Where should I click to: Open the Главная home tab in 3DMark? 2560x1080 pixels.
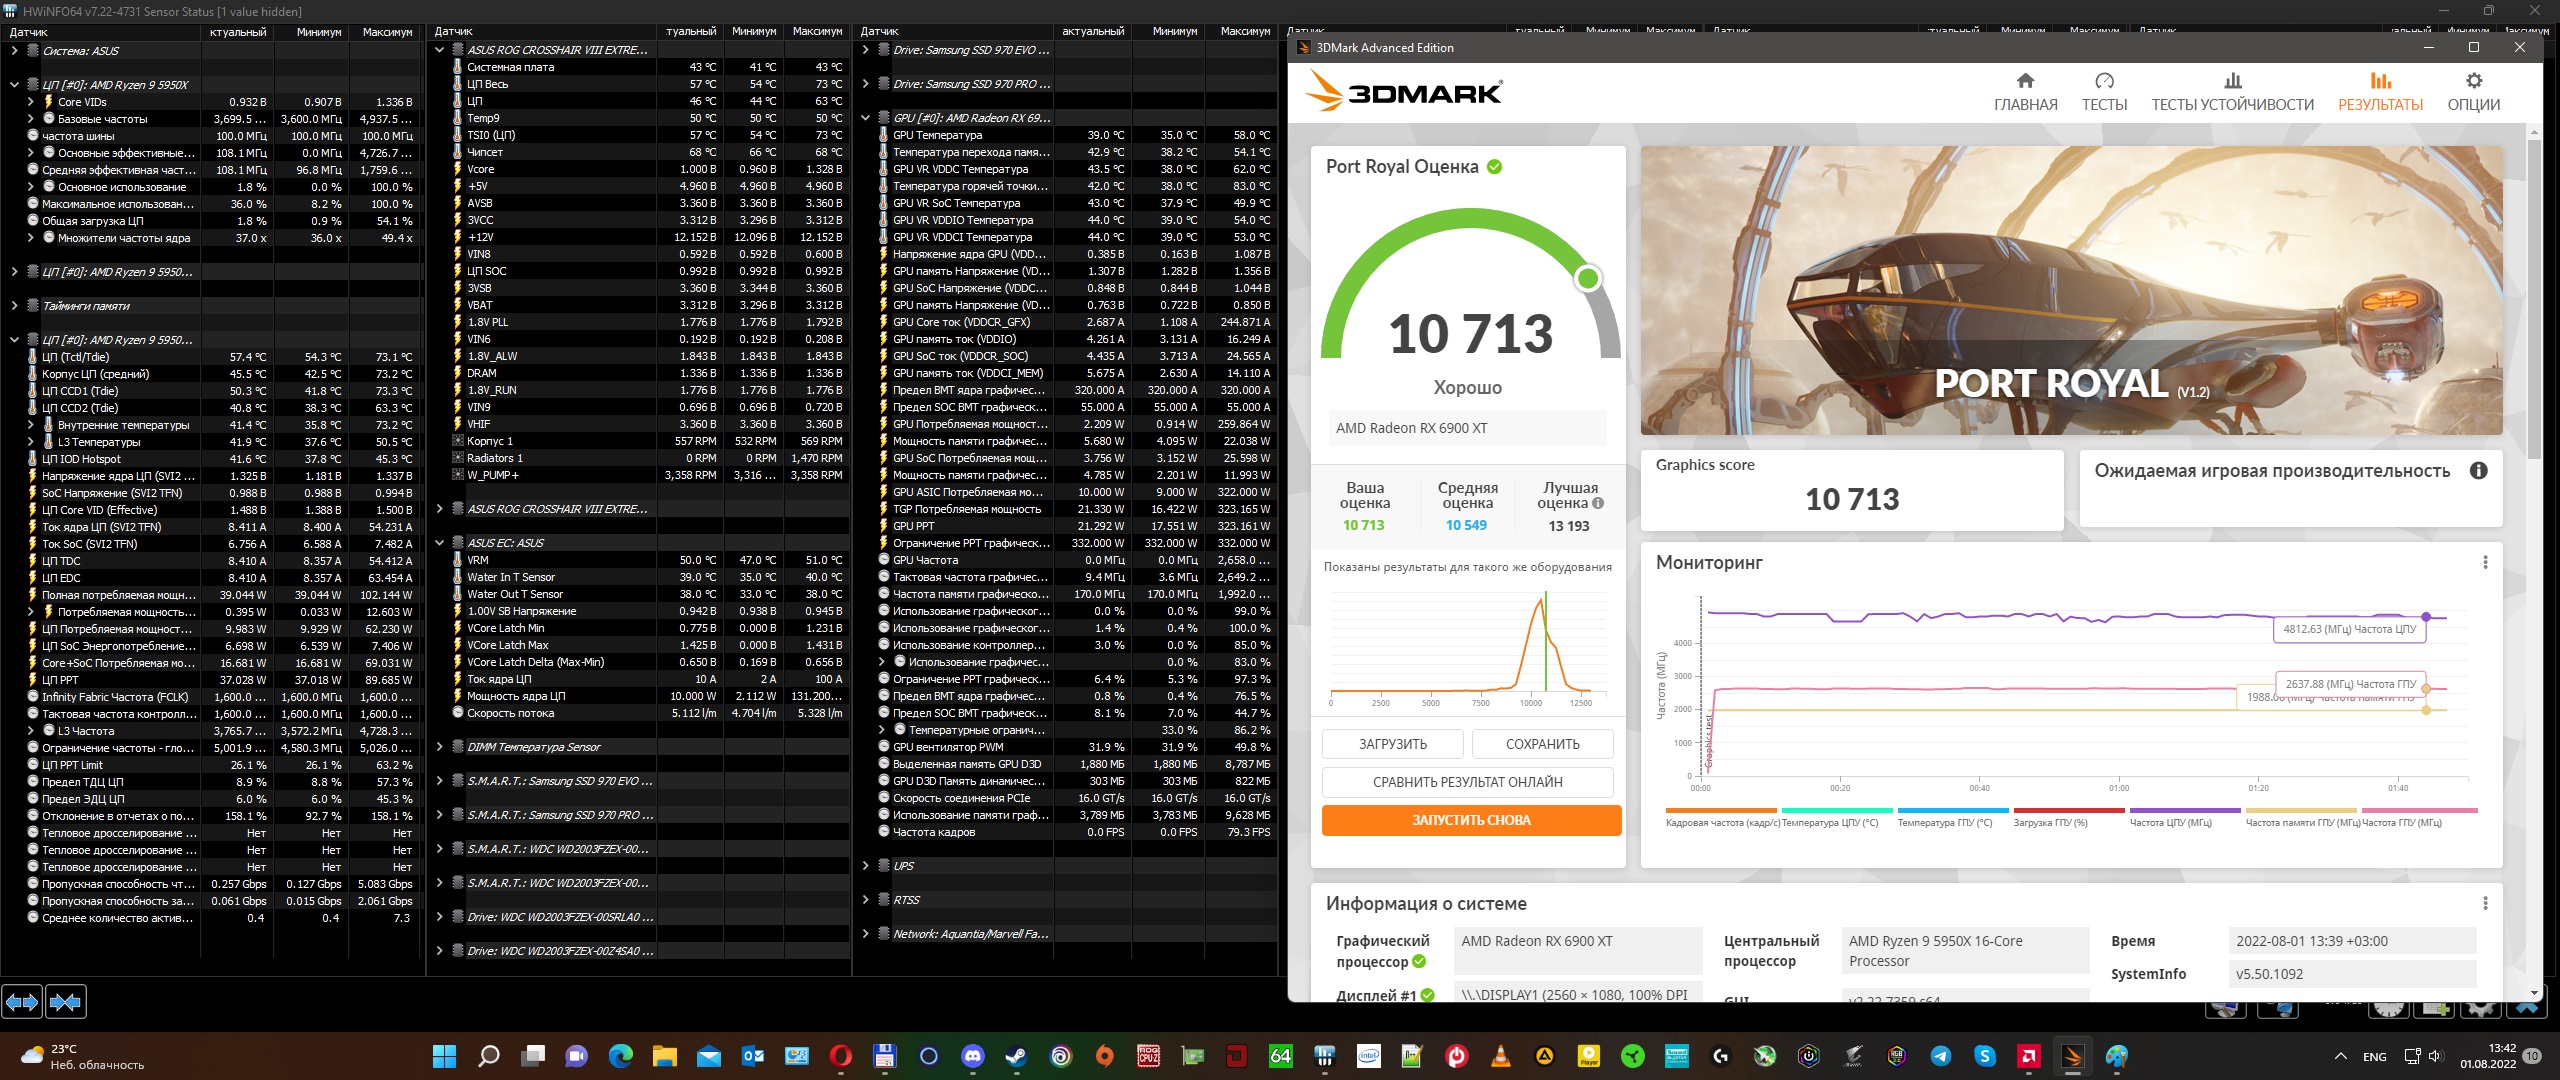tap(2025, 92)
